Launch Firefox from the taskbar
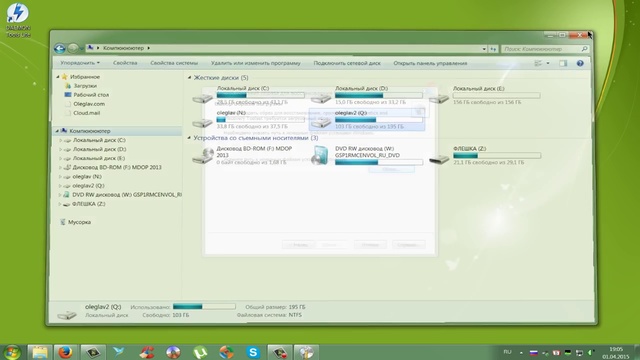640x360 pixels. (65, 352)
